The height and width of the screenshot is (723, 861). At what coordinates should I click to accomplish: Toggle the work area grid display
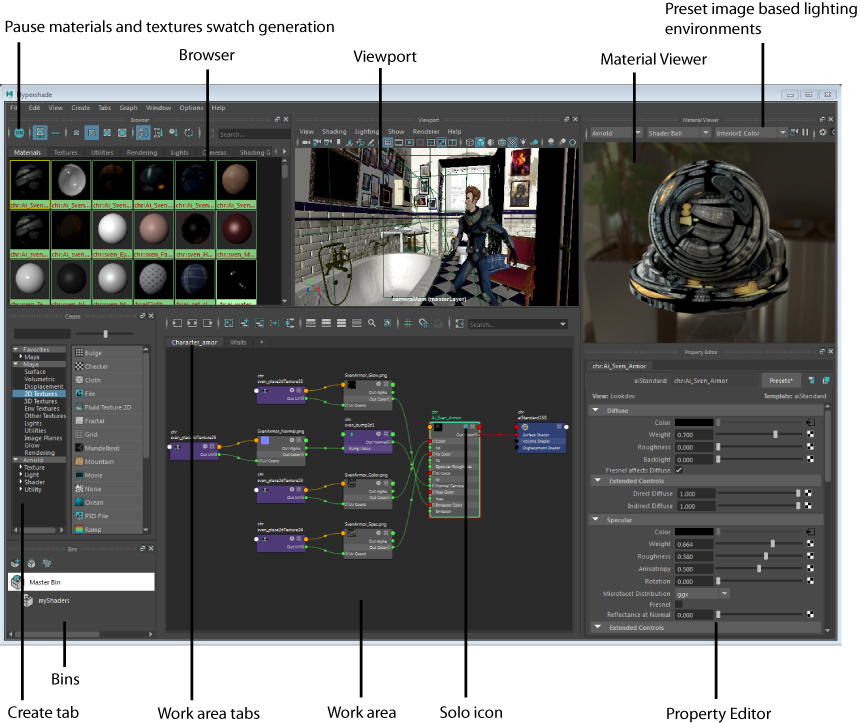[408, 323]
